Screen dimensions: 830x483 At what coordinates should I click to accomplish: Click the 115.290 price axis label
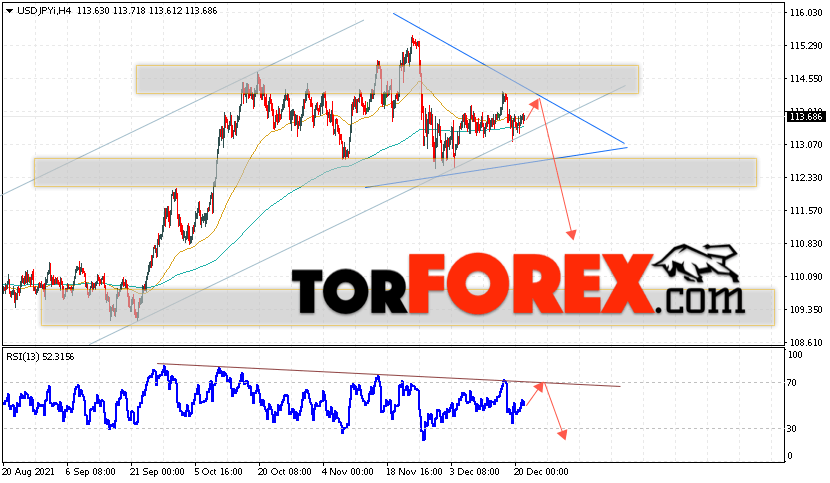(806, 46)
